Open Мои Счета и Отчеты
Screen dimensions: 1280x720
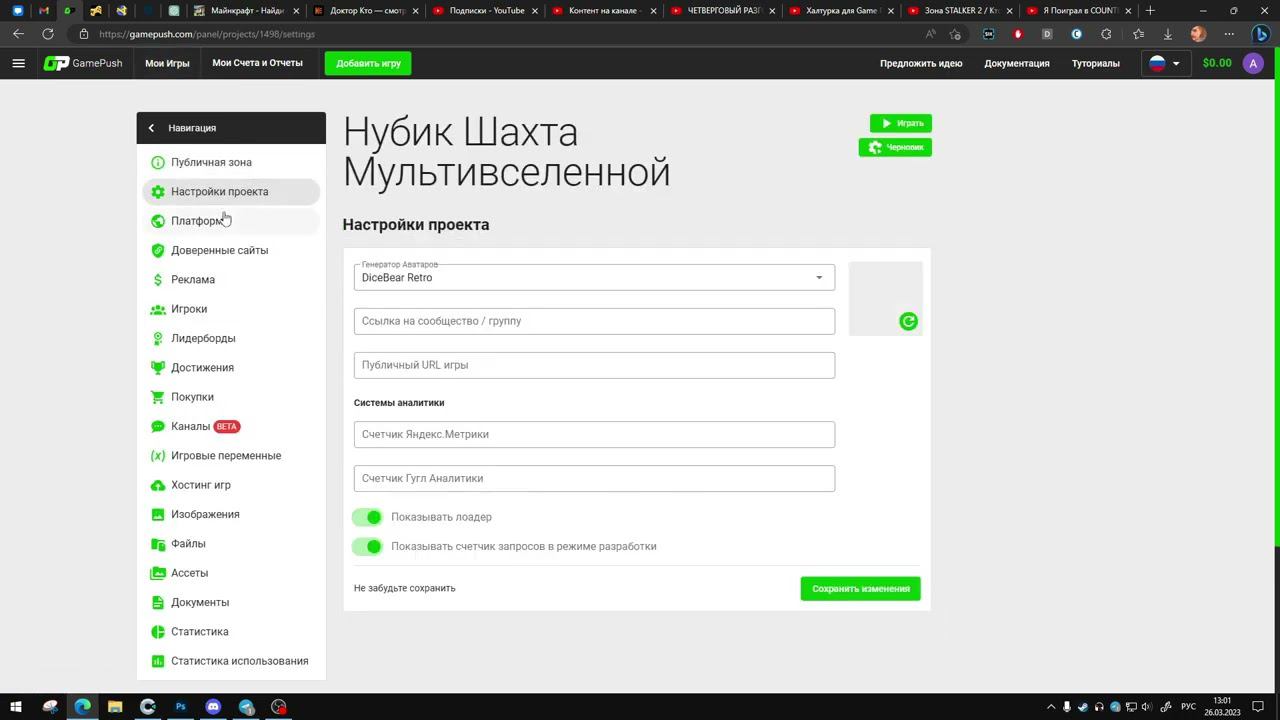tap(257, 63)
